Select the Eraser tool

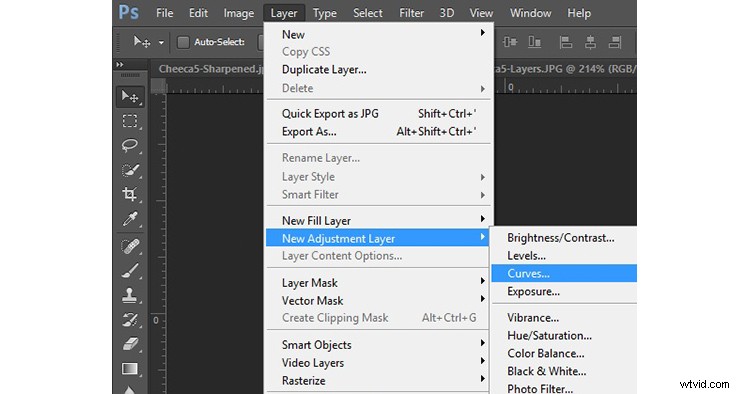coord(130,344)
